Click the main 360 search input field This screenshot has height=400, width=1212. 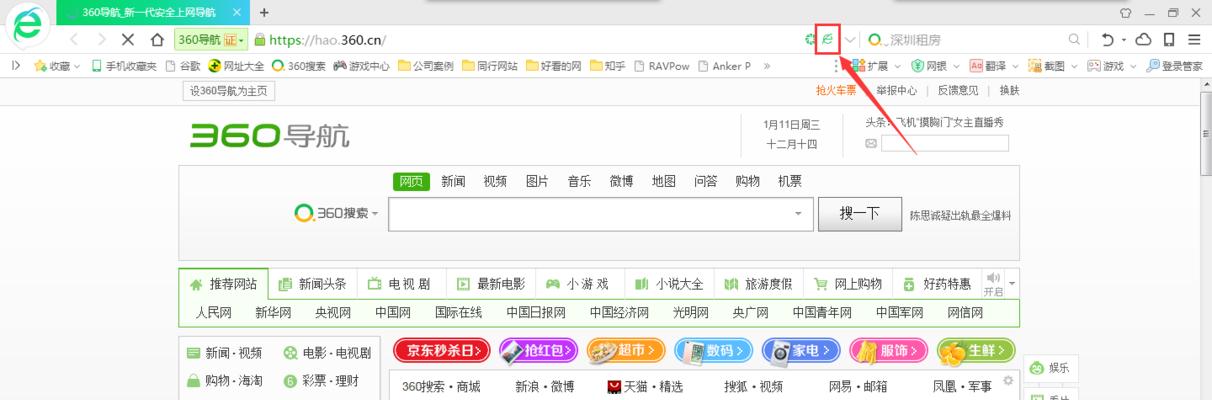pos(600,214)
